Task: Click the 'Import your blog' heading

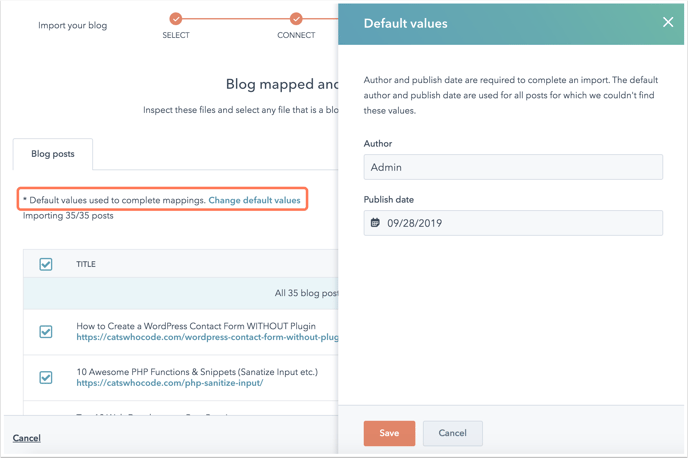Action: pyautogui.click(x=72, y=25)
